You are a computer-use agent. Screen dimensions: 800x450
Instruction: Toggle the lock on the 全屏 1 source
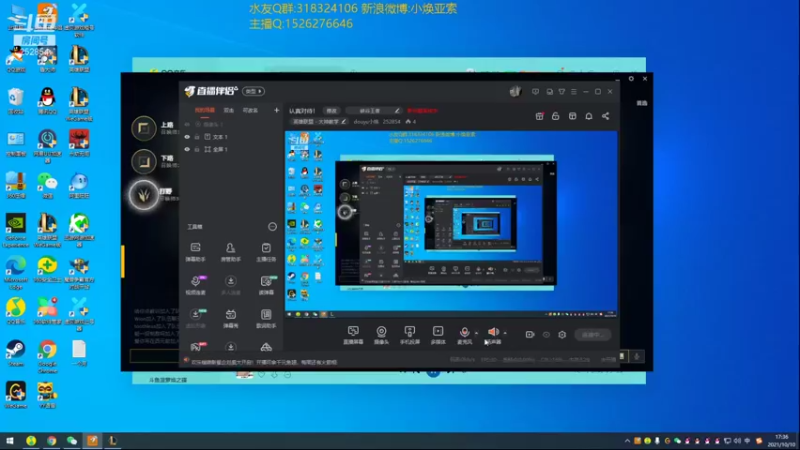197,149
